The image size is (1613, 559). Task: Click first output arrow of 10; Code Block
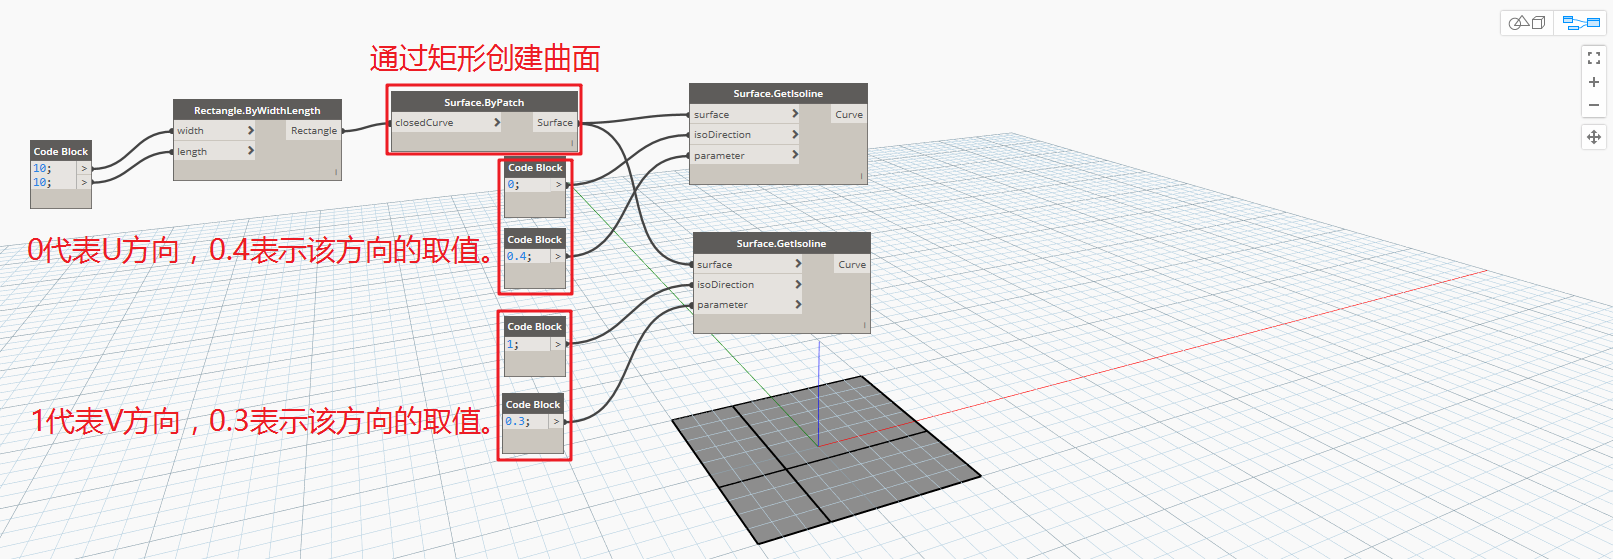[84, 168]
